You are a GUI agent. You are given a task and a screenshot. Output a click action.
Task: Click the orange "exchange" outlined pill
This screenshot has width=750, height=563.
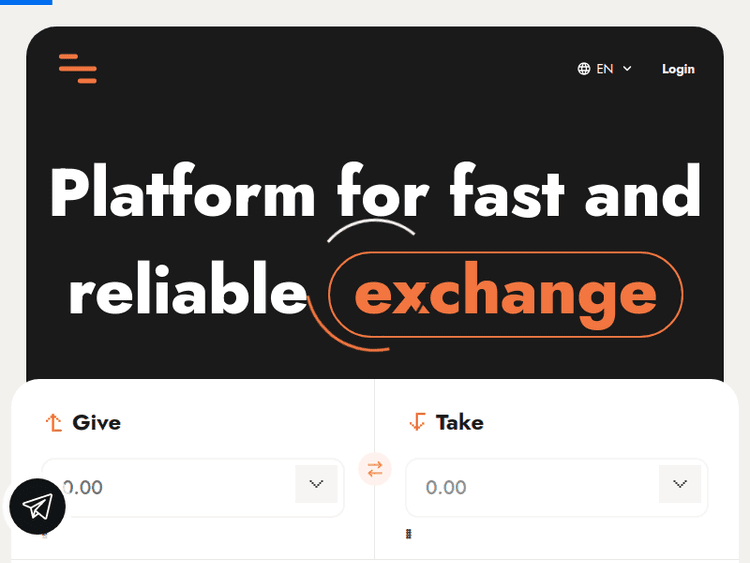tap(506, 294)
